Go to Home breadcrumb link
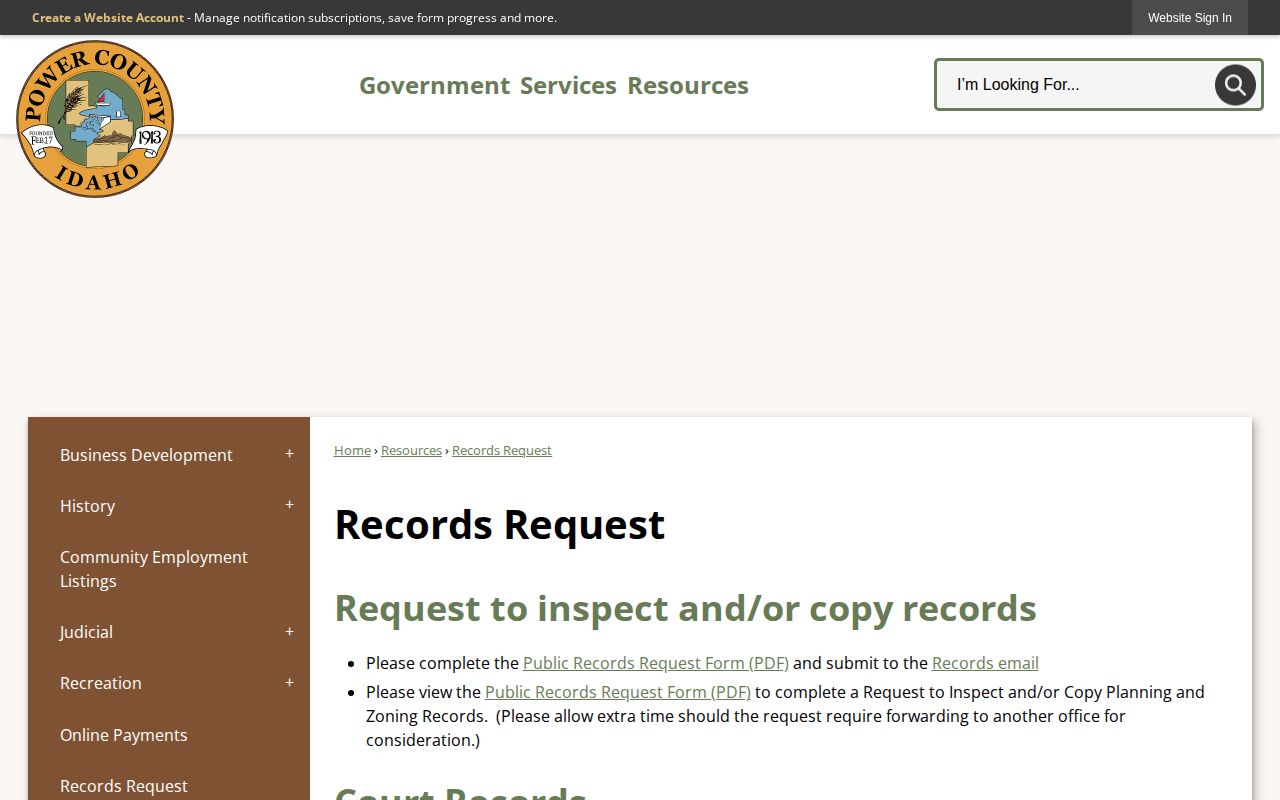The image size is (1280, 800). tap(352, 451)
